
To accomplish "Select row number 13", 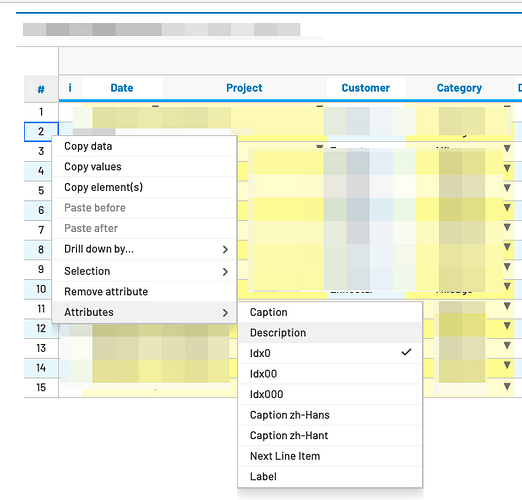I will pos(41,348).
